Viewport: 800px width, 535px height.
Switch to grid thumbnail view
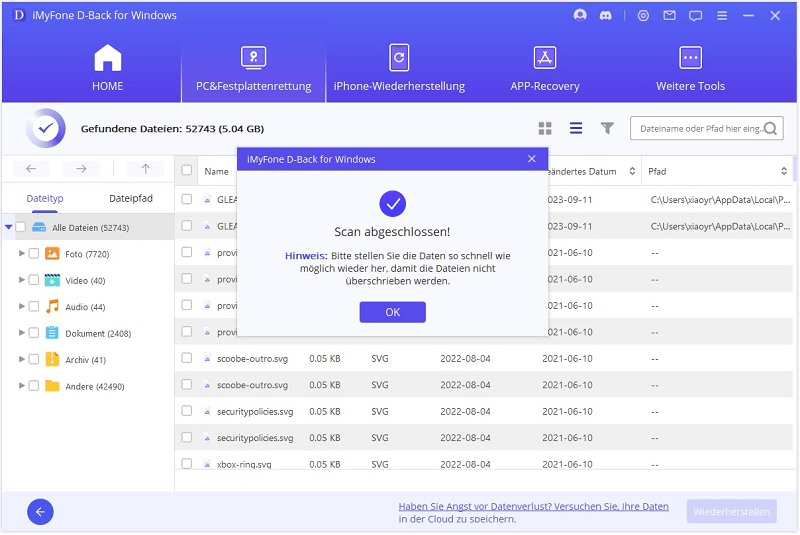[x=545, y=129]
